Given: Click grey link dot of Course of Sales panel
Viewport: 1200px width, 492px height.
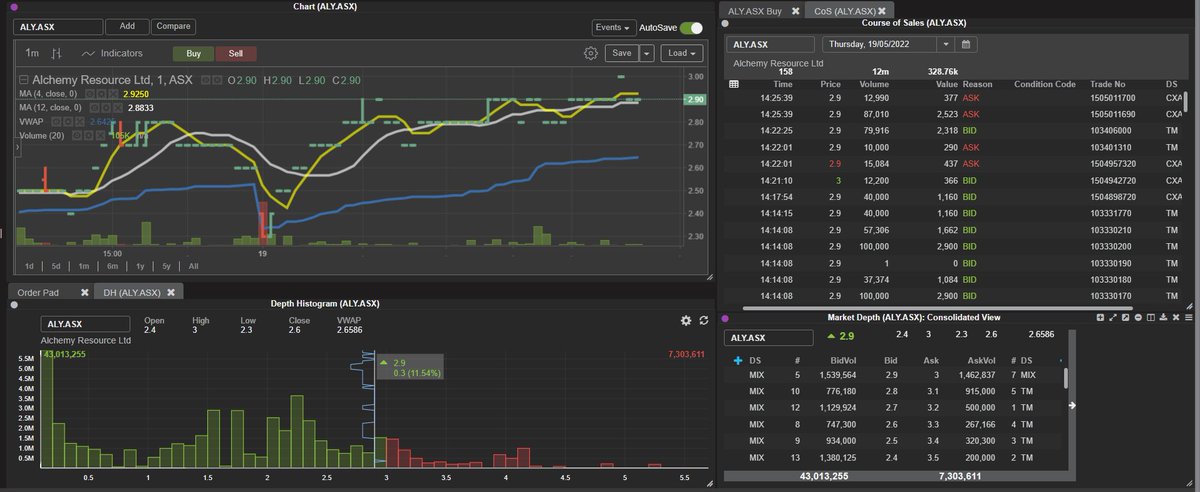Looking at the screenshot, I should pos(725,24).
